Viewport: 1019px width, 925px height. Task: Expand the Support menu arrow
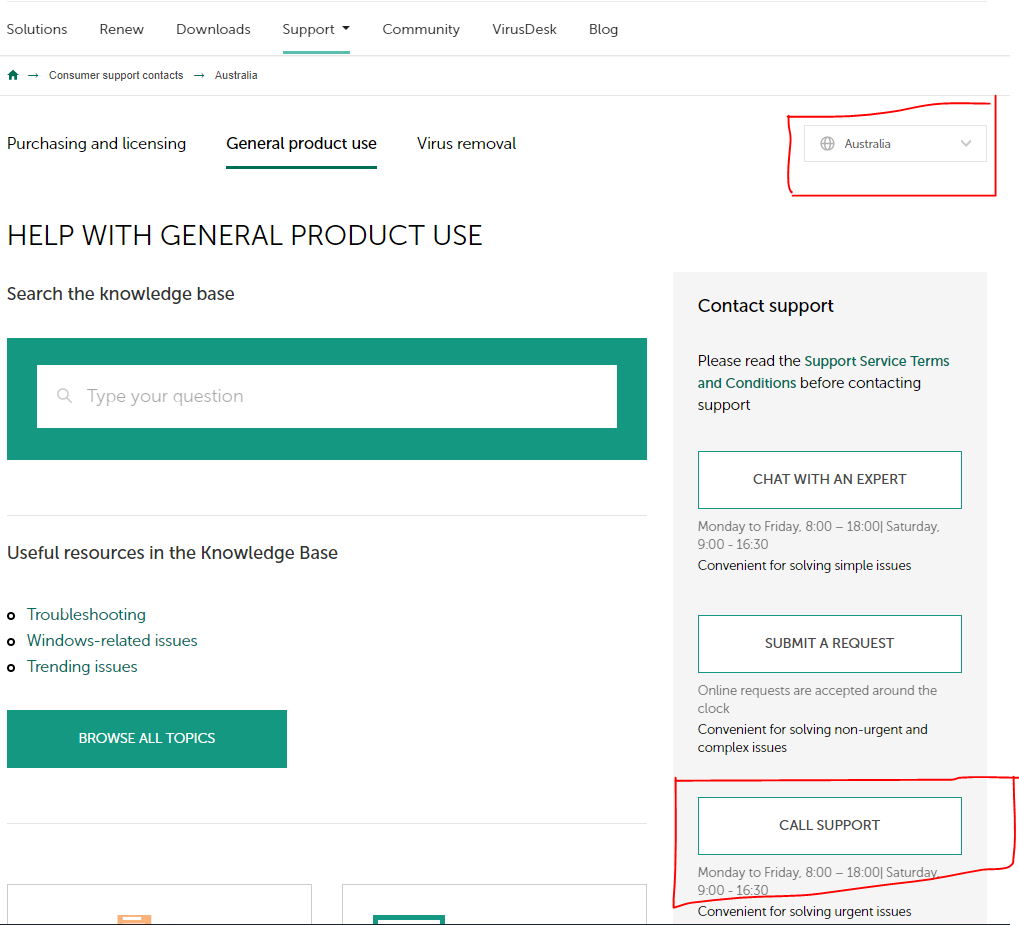pos(346,29)
